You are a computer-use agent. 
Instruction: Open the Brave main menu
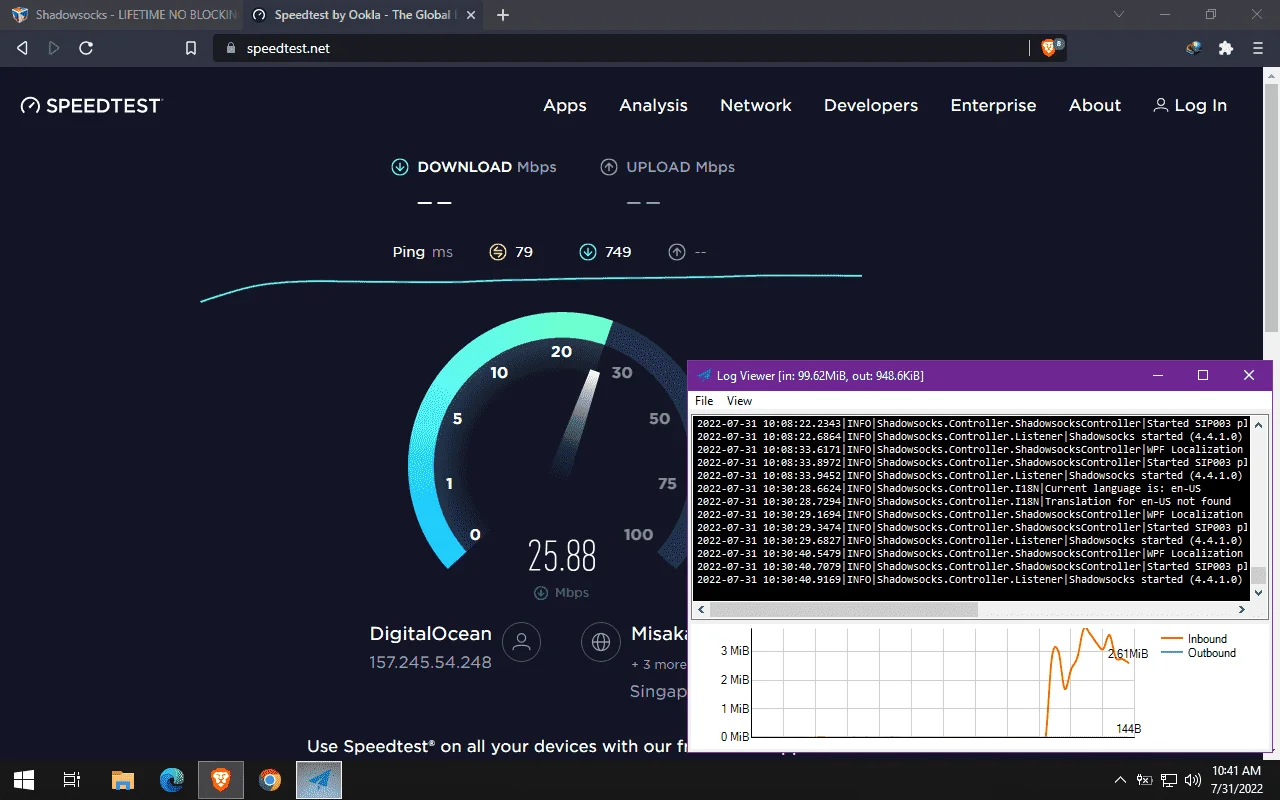1258,48
